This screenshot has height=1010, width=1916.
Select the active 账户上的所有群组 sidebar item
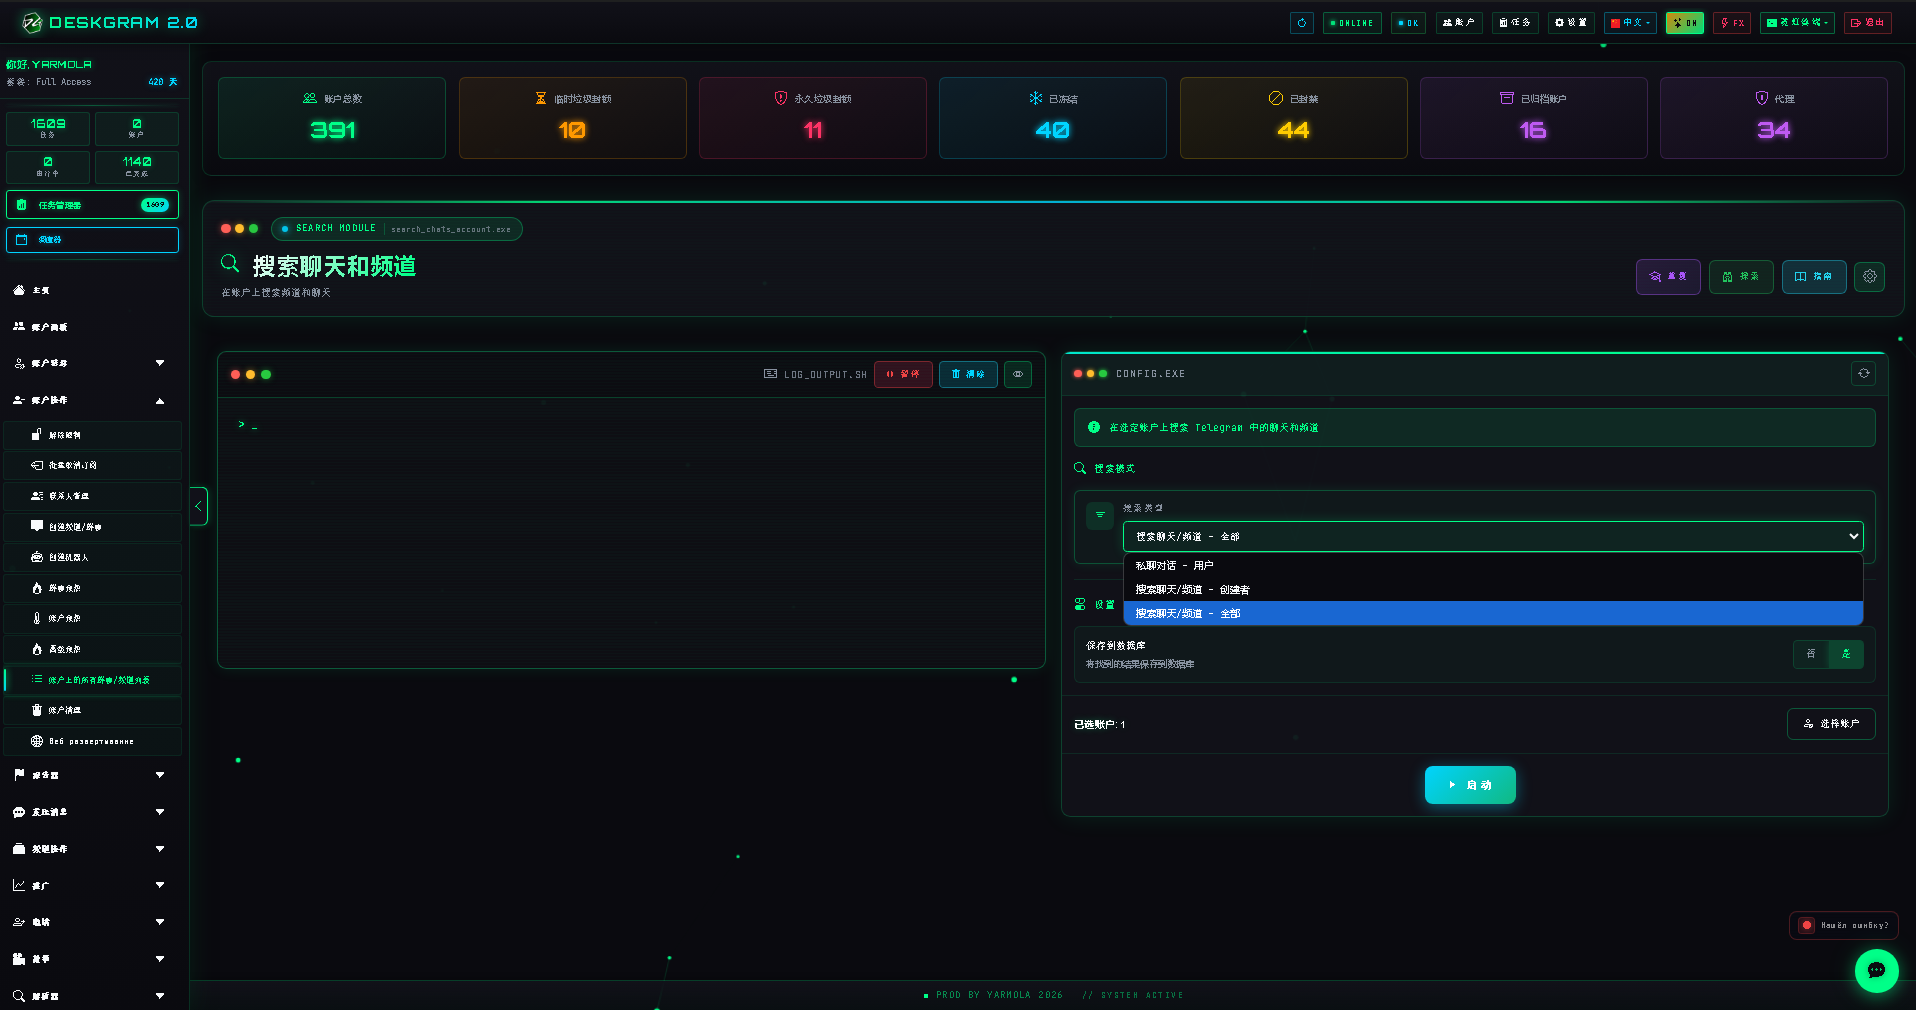coord(92,680)
